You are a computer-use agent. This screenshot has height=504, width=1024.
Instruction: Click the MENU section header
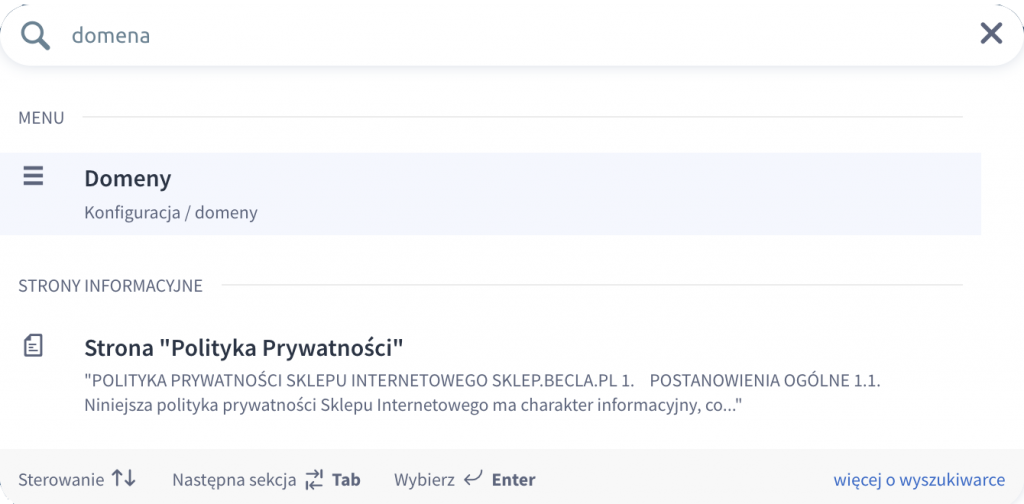pos(41,118)
